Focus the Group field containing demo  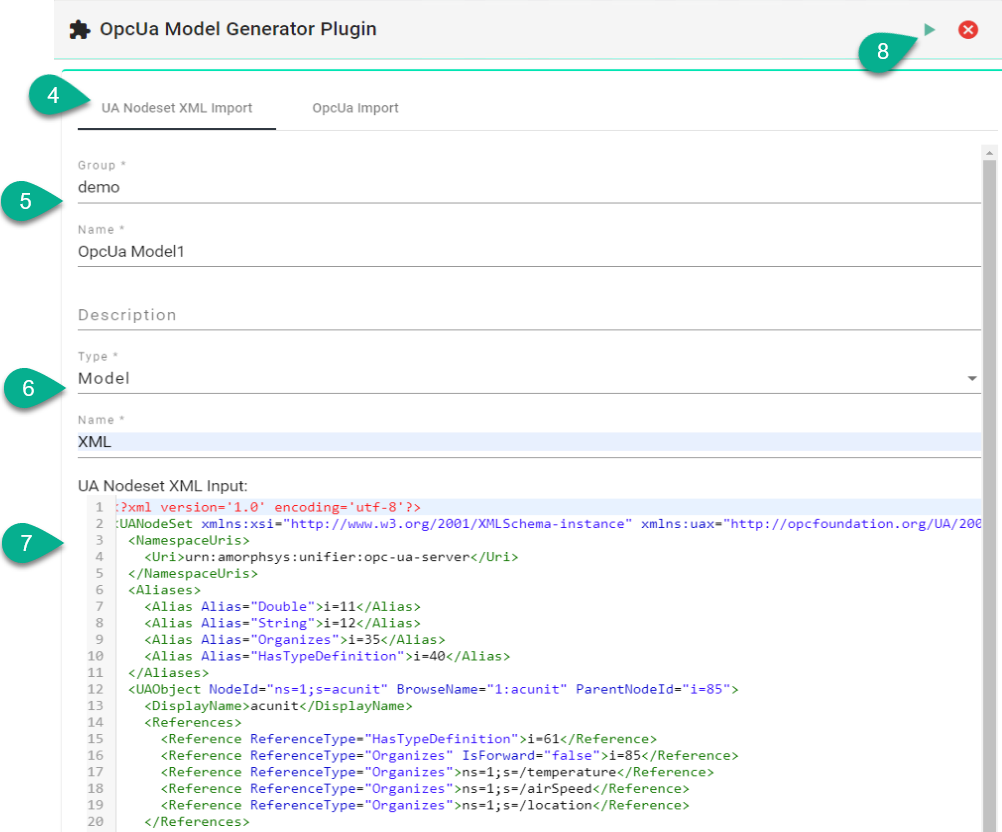[x=528, y=187]
